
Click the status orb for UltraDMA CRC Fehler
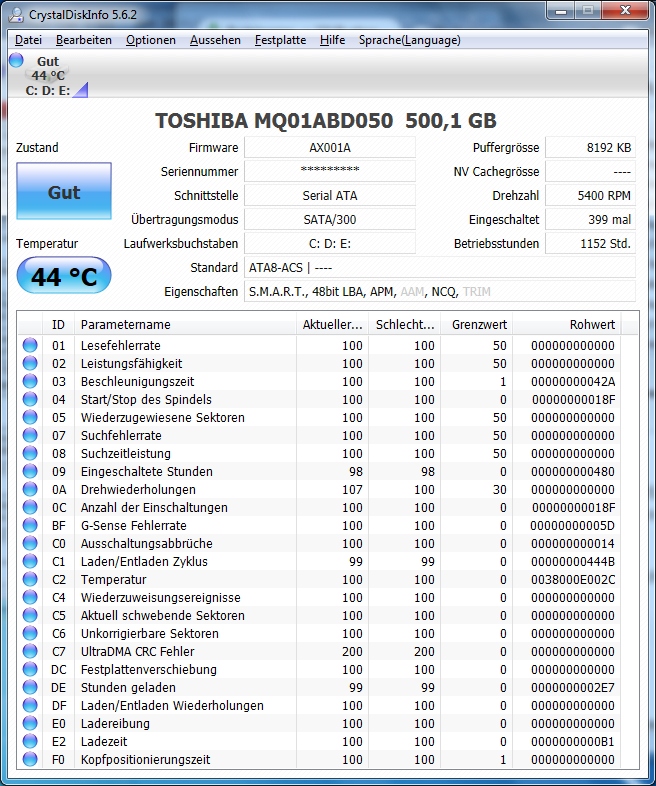[30, 652]
